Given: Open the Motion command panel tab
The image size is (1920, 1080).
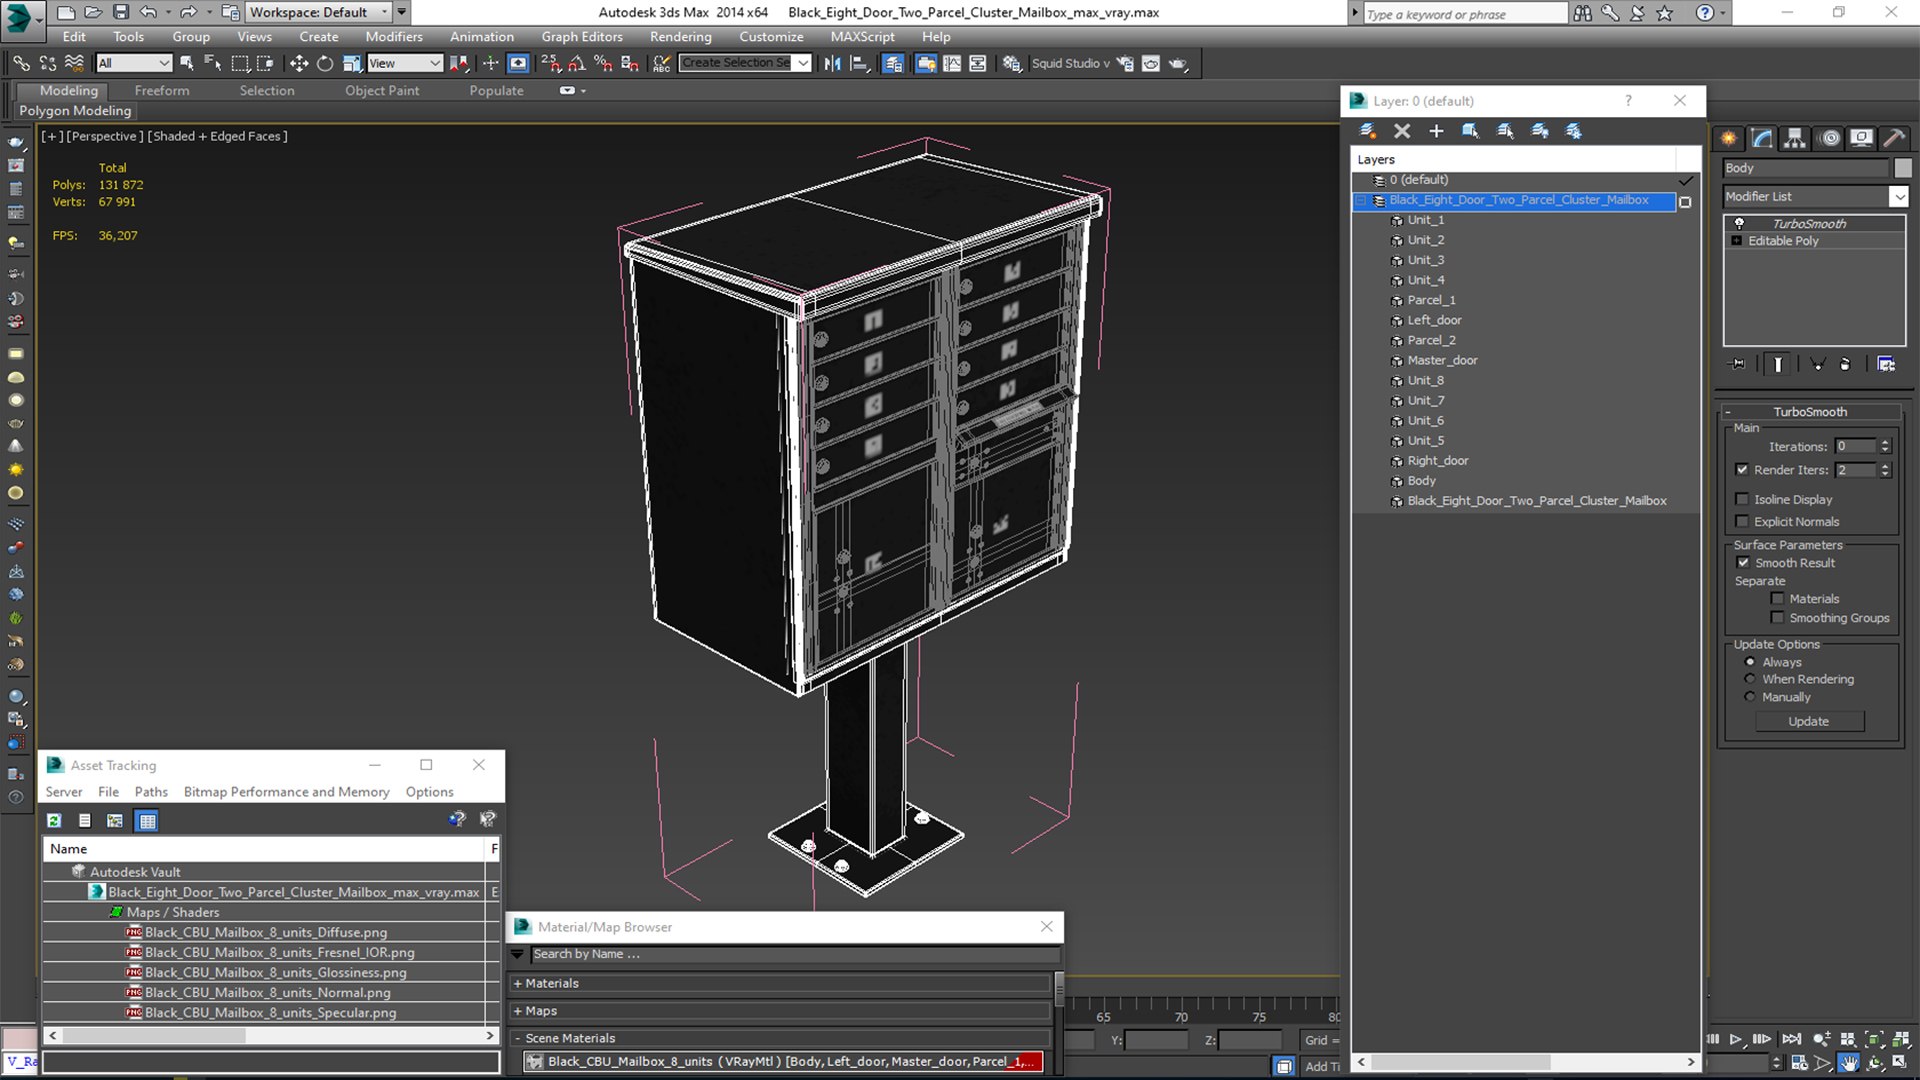Looking at the screenshot, I should pos(1829,138).
